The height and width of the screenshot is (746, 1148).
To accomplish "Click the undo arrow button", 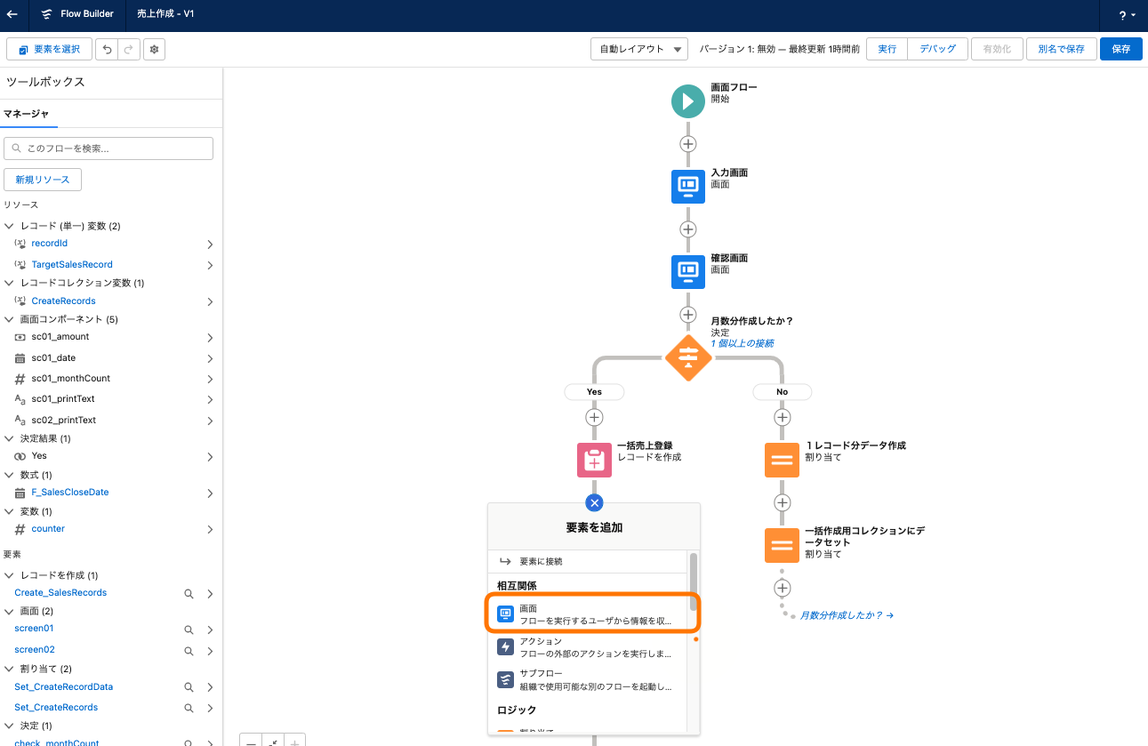I will 107,49.
